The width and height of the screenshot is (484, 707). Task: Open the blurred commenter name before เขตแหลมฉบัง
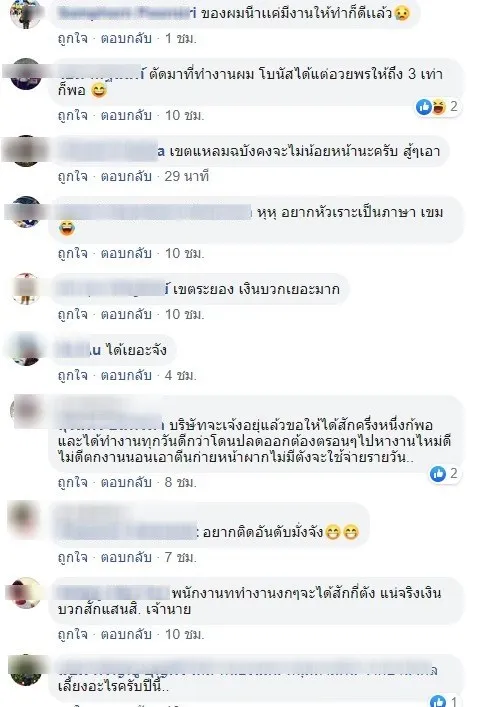tap(111, 151)
